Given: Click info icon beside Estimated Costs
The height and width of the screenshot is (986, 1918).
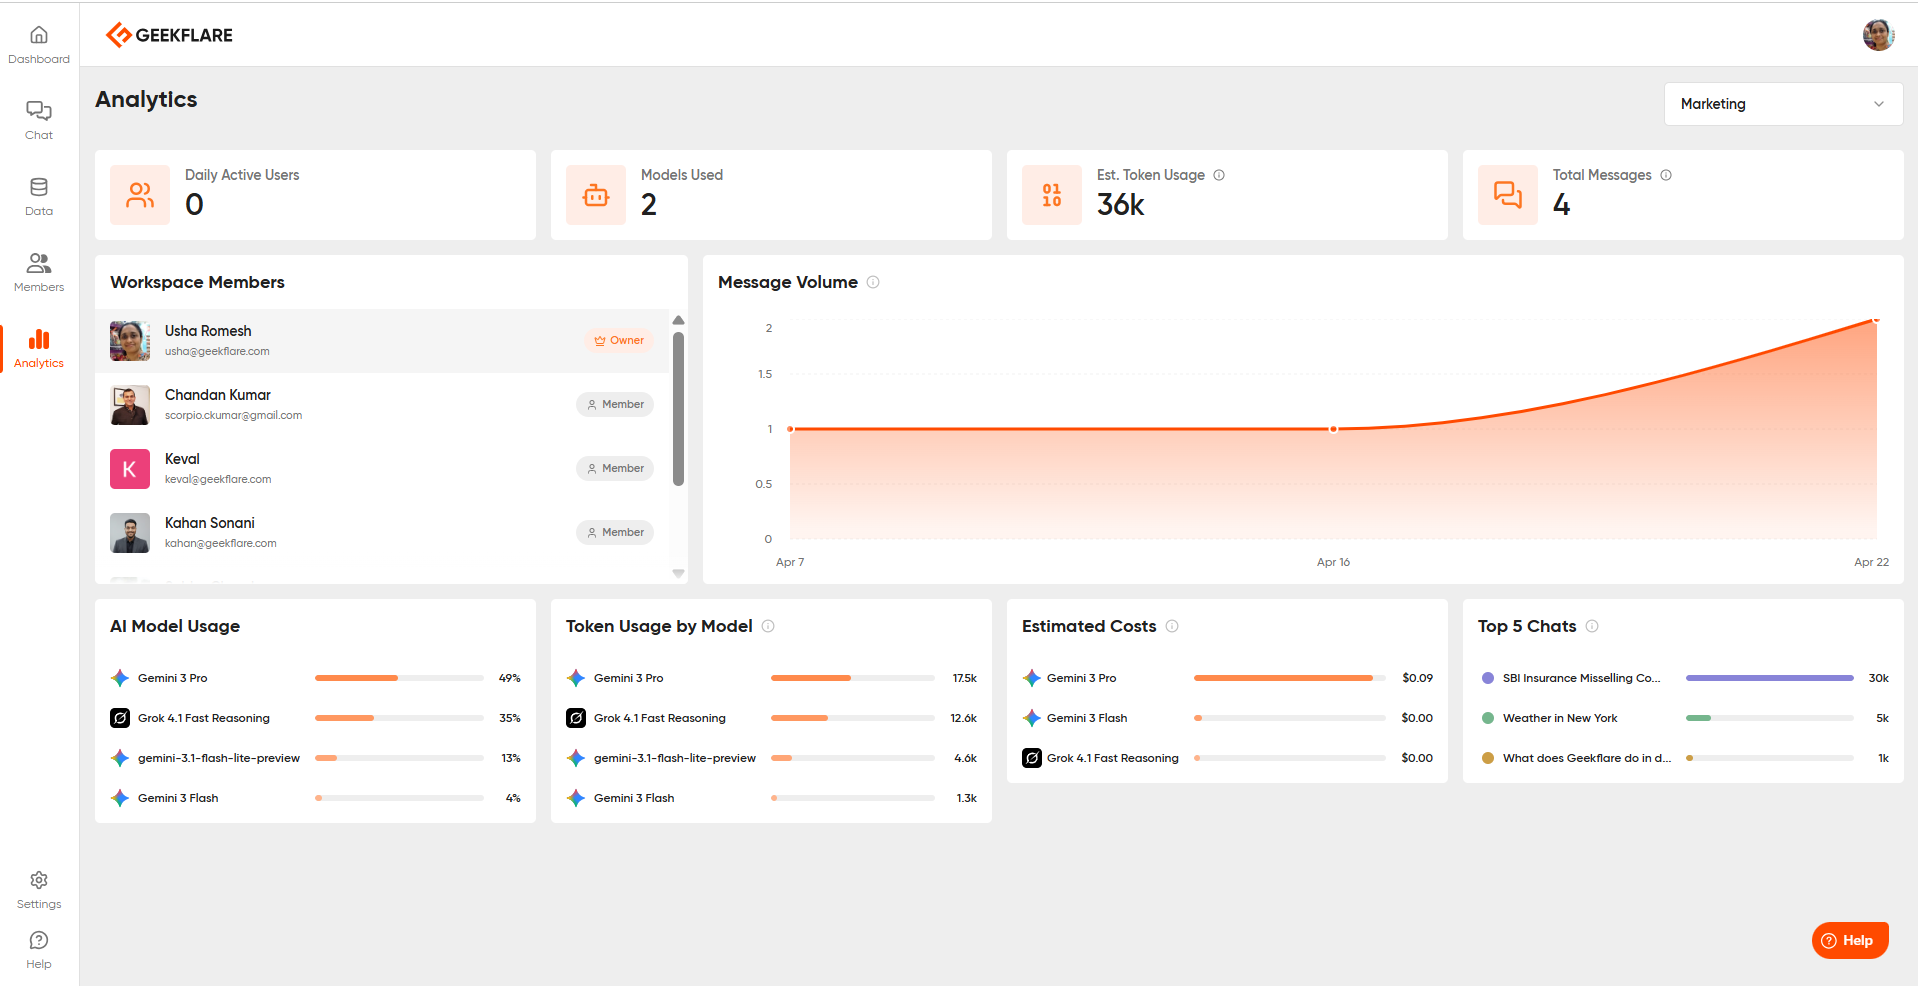Looking at the screenshot, I should (1172, 626).
